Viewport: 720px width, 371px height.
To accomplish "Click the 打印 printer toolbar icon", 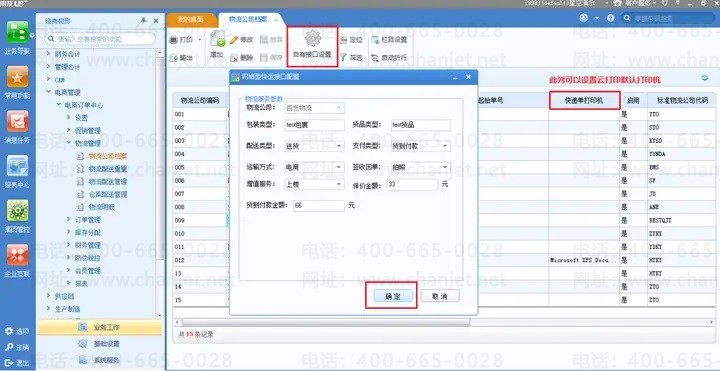I will pos(173,40).
